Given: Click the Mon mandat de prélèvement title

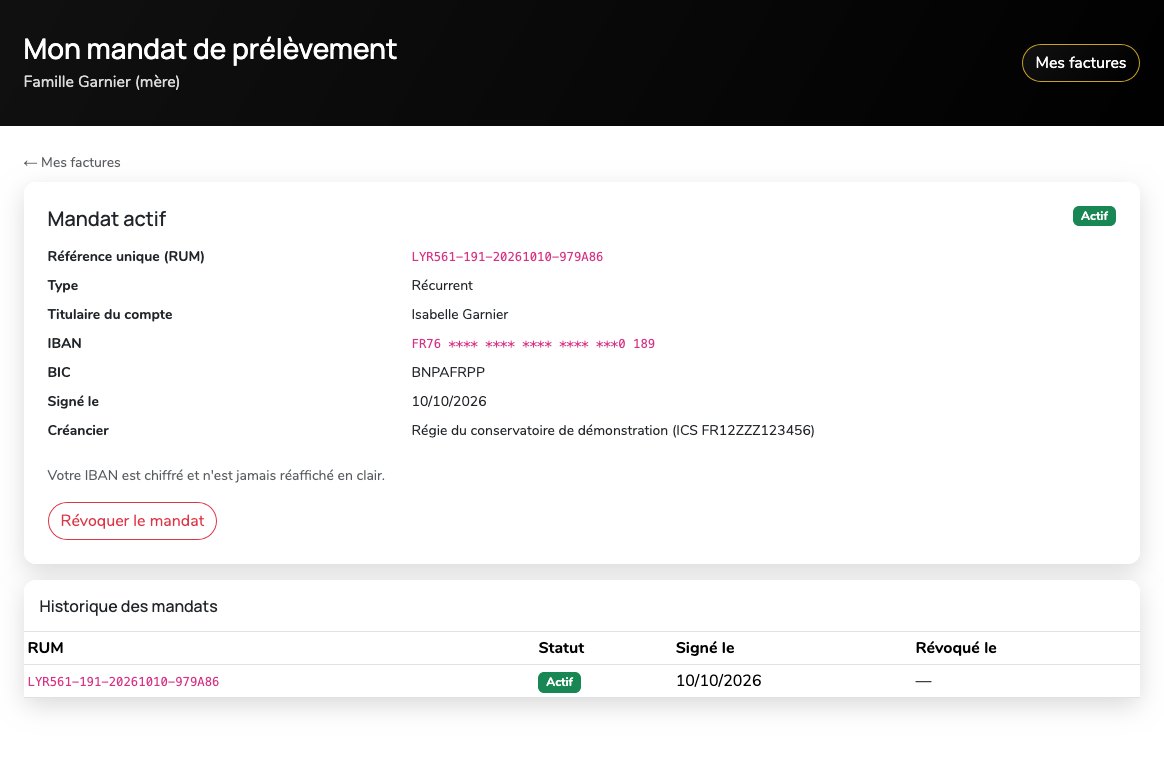Looking at the screenshot, I should coord(210,50).
